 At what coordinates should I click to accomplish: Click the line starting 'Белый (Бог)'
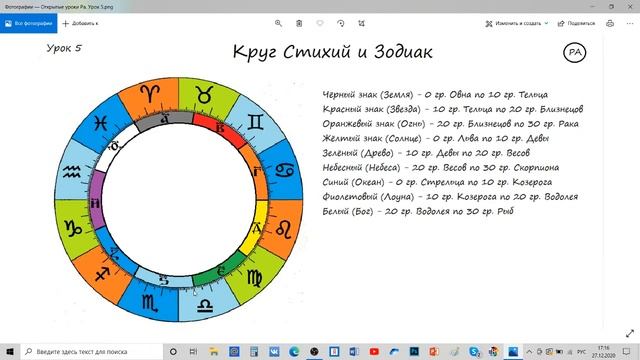[418, 211]
